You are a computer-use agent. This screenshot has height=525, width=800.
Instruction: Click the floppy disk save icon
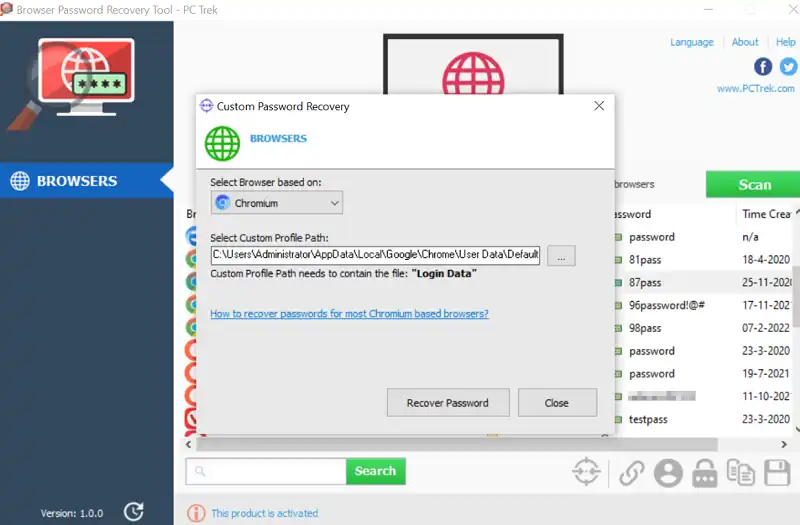pyautogui.click(x=777, y=472)
